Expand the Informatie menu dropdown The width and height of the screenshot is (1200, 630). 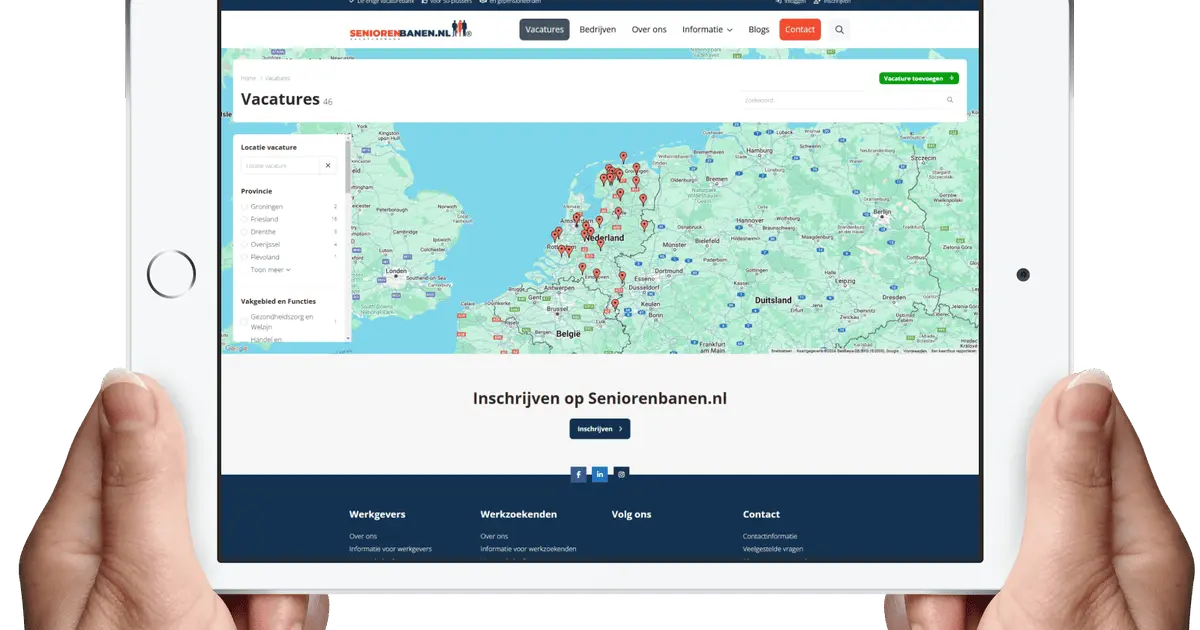707,30
